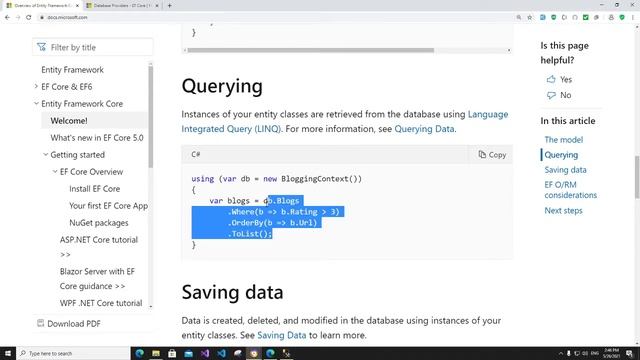640x360 pixels.
Task: Open File Explorer from taskbar
Action: click(156, 353)
